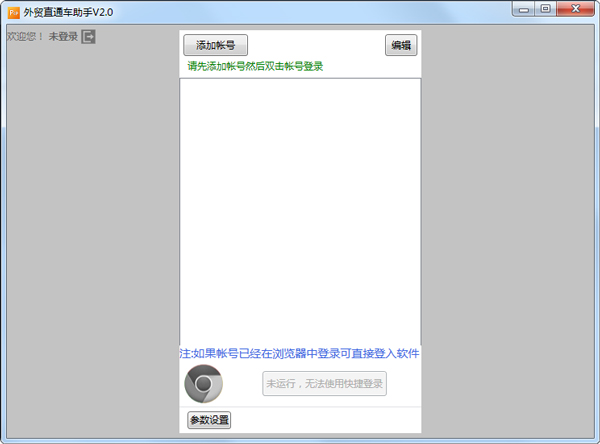Select the green 请先添加帐号然后双击帐号登录 hint text
600x444 pixels.
coord(255,66)
